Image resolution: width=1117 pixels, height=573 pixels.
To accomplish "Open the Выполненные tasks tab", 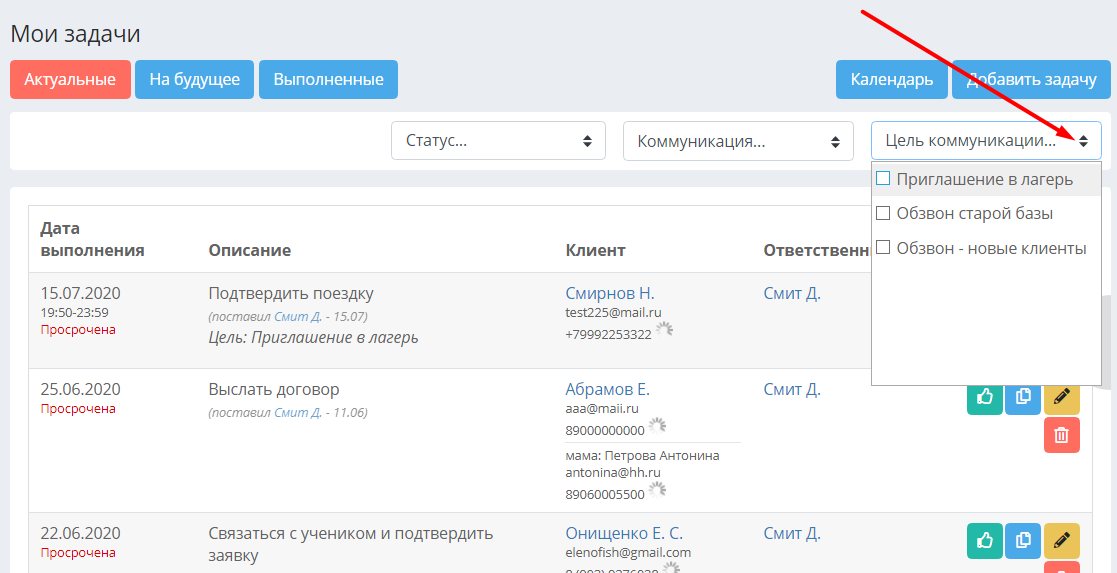I will 328,79.
